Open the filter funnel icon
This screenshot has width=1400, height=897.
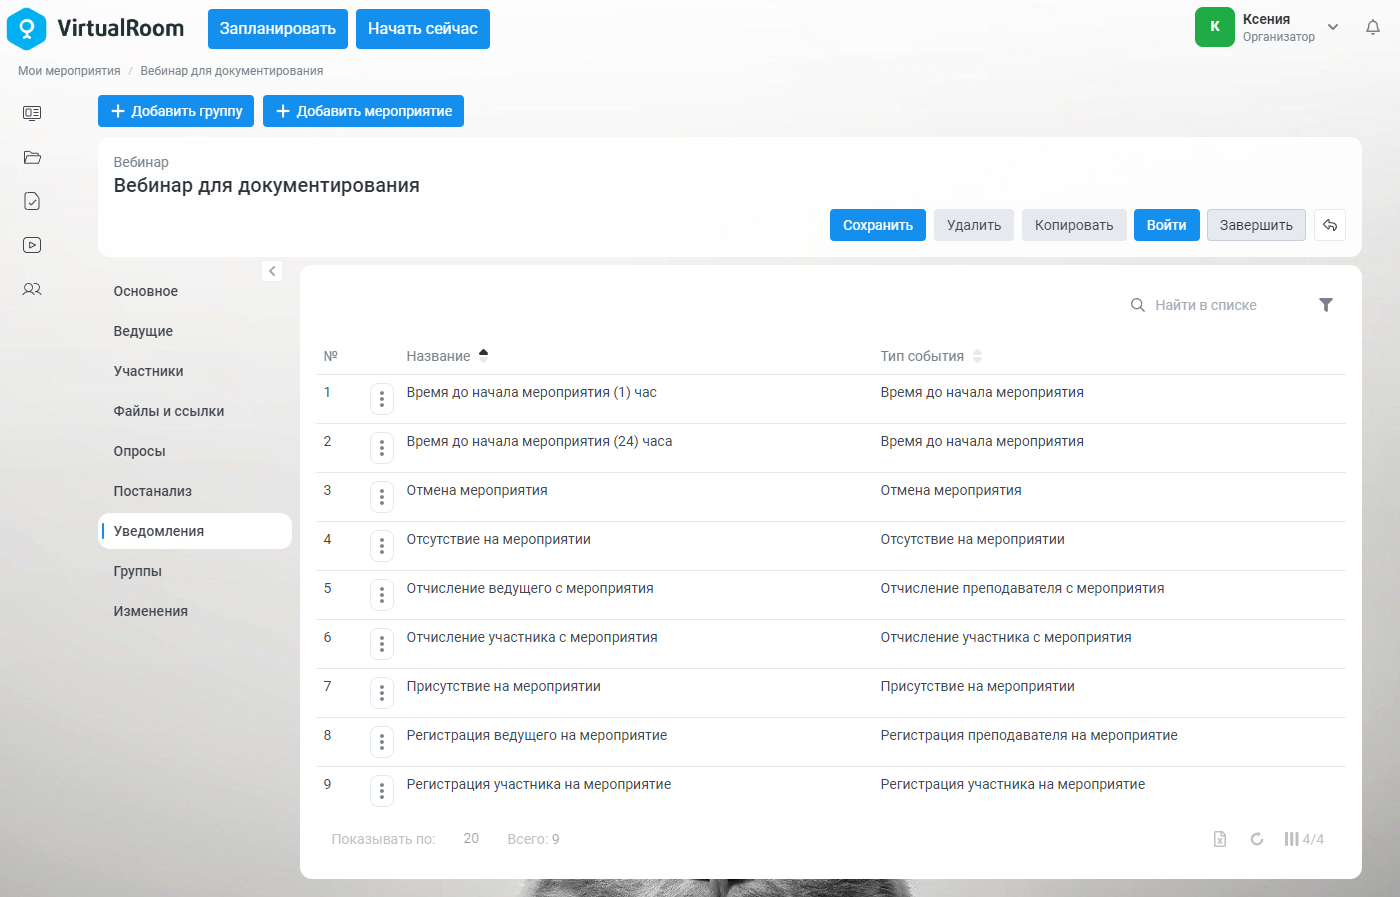click(x=1326, y=305)
